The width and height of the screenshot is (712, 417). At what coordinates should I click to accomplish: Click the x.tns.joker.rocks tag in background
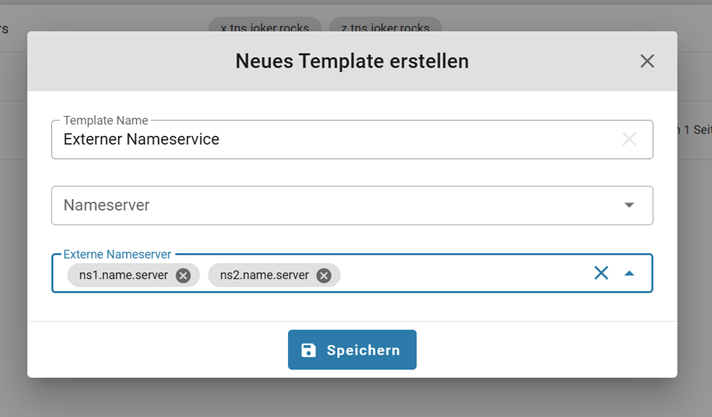tap(265, 27)
